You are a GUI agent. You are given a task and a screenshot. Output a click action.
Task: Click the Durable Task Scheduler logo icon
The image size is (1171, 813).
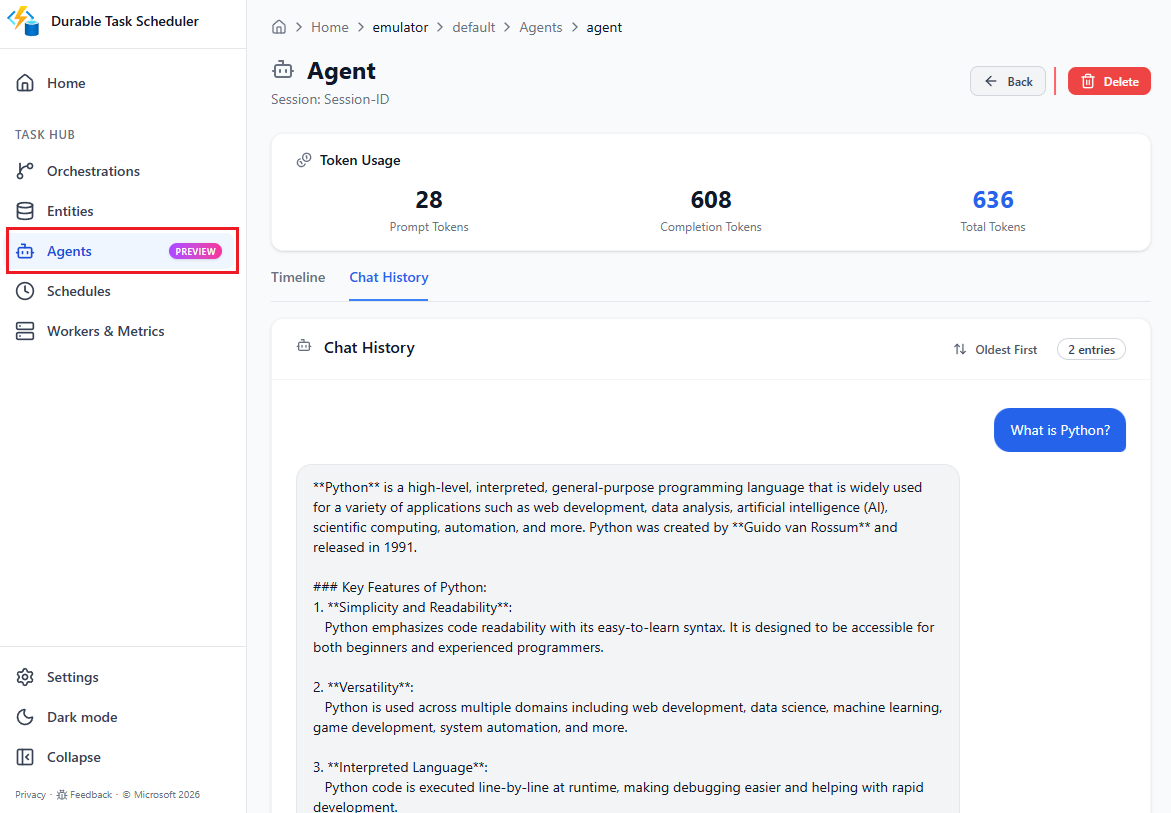[23, 21]
